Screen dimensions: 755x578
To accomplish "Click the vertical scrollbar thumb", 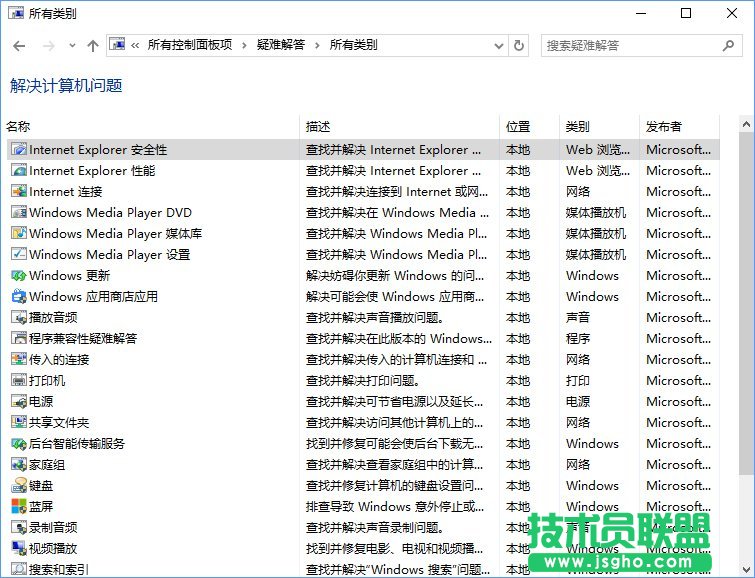I will (x=746, y=305).
